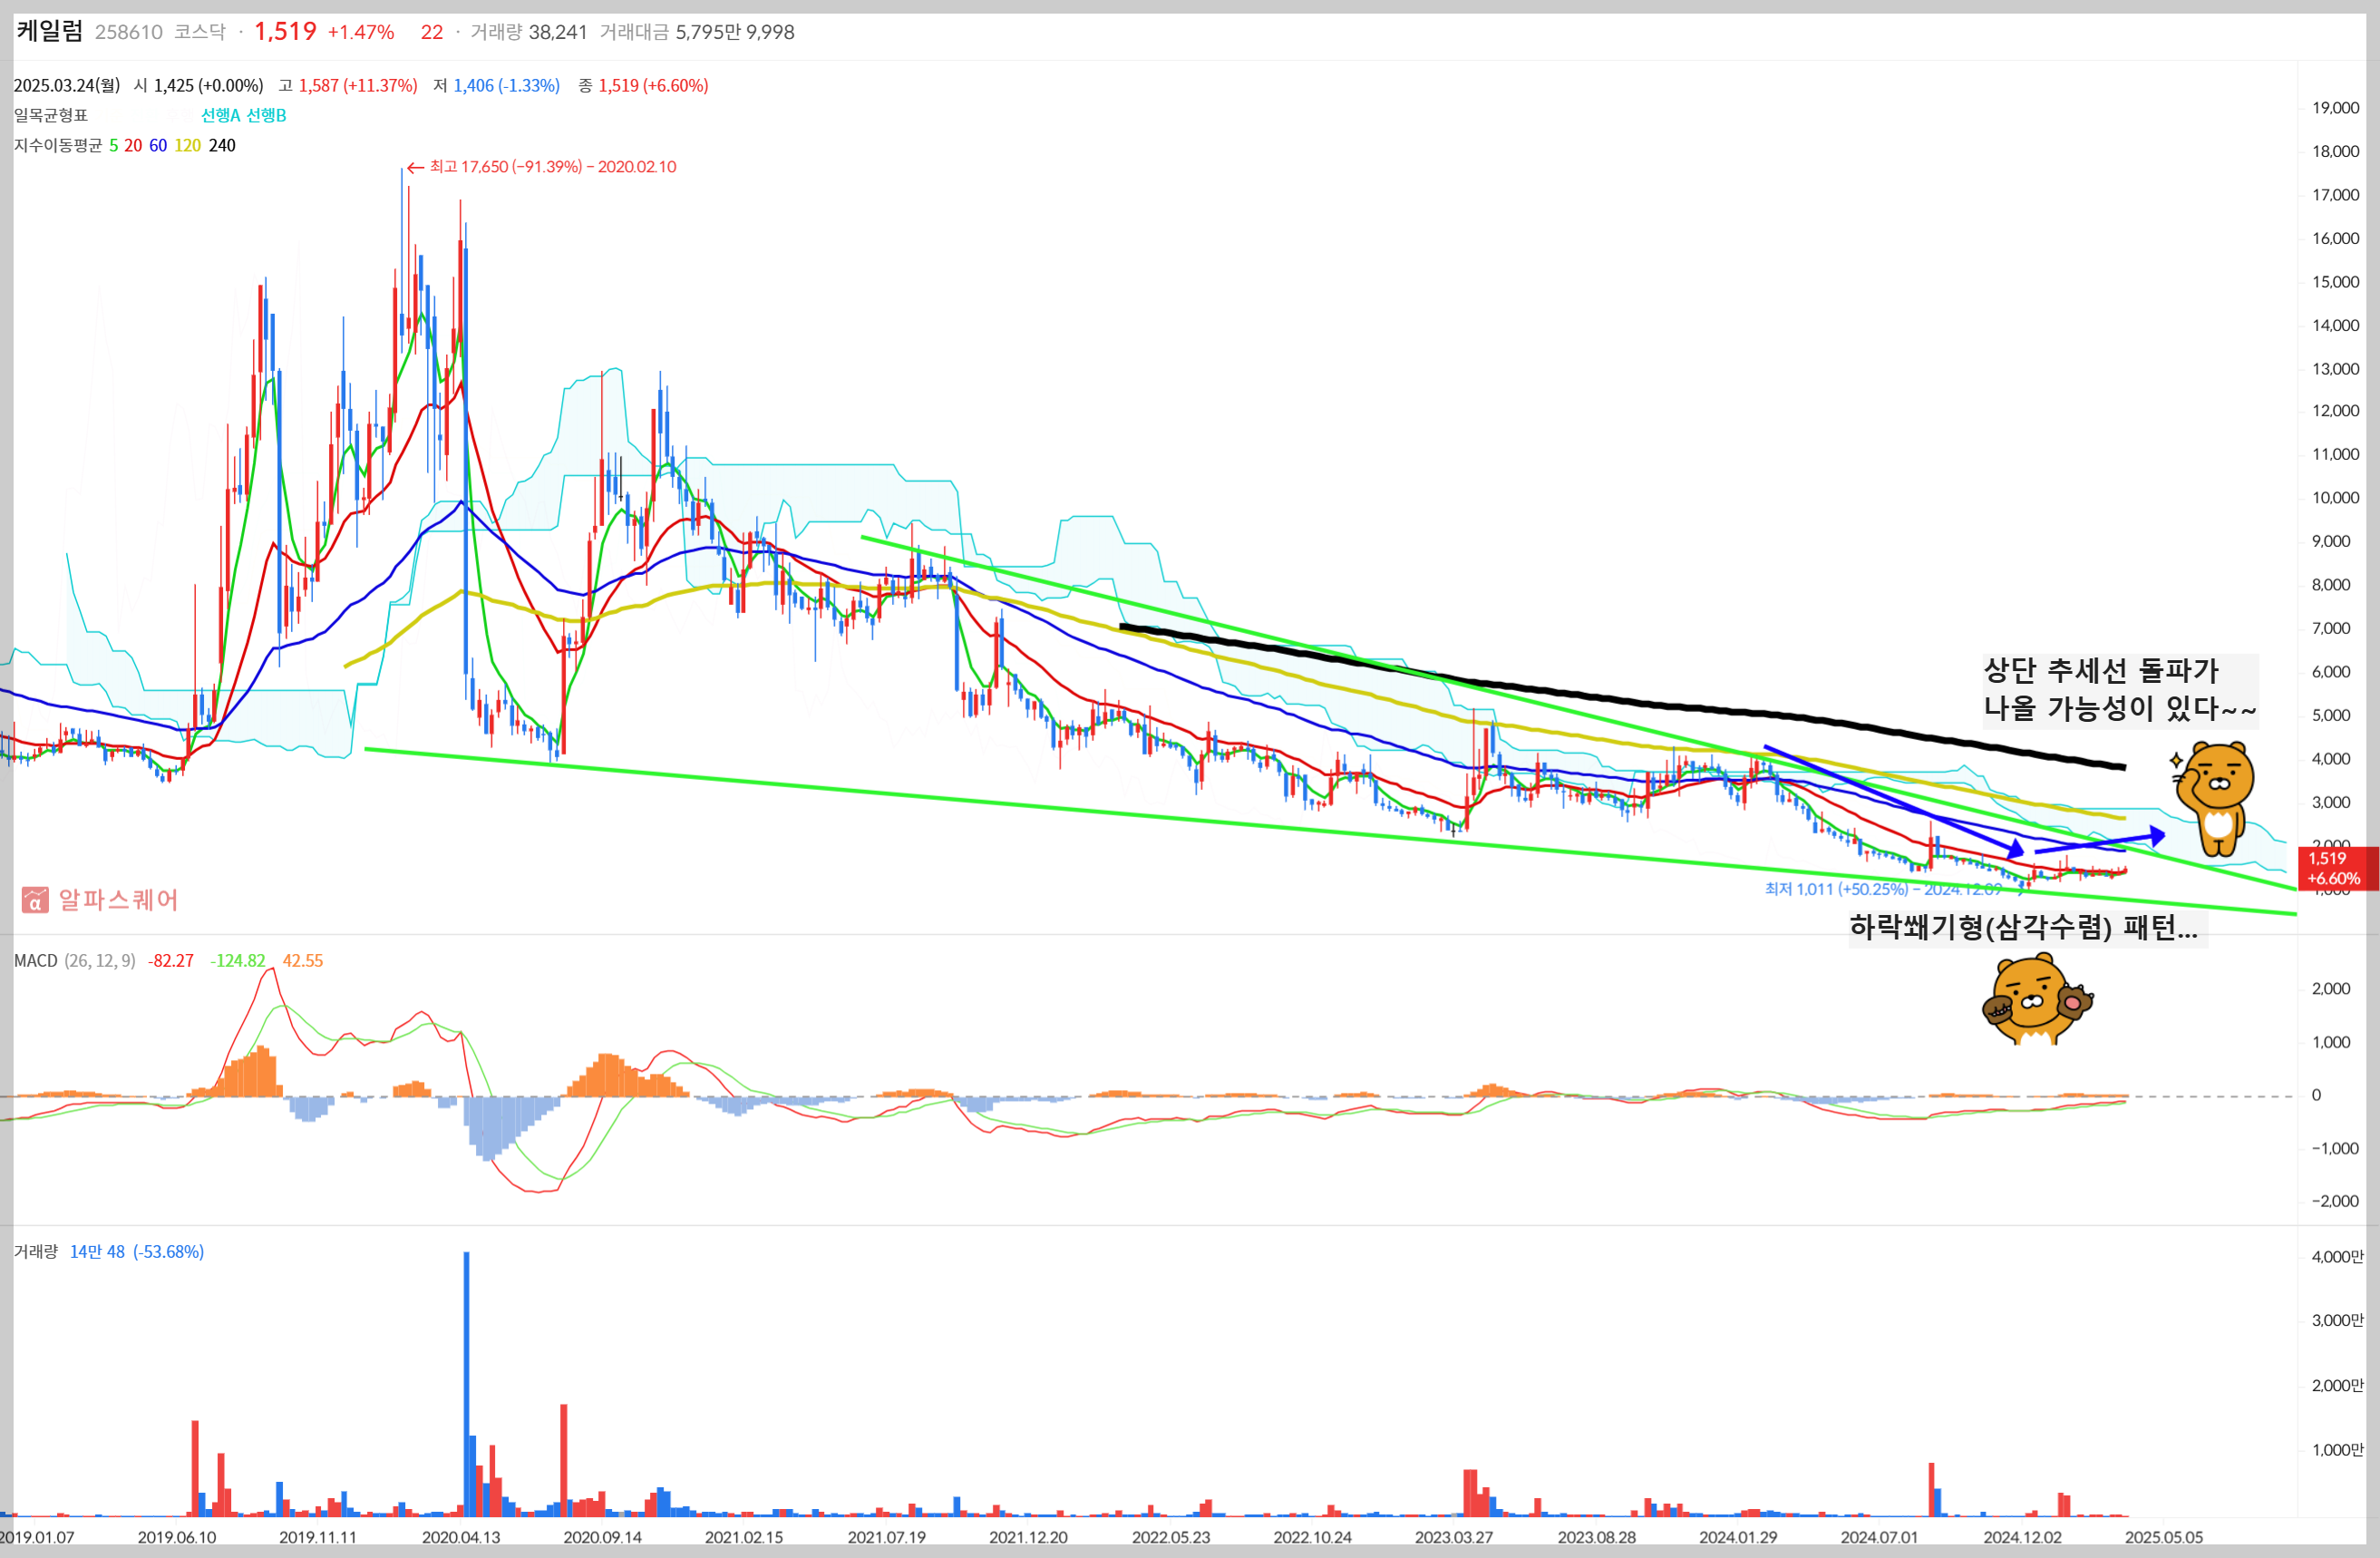This screenshot has width=2380, height=1558.
Task: Click the volume value 14만 48
Action: tap(97, 1251)
